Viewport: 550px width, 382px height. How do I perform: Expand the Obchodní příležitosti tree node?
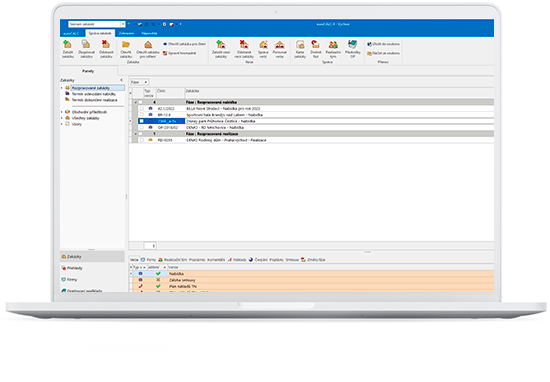coord(62,112)
